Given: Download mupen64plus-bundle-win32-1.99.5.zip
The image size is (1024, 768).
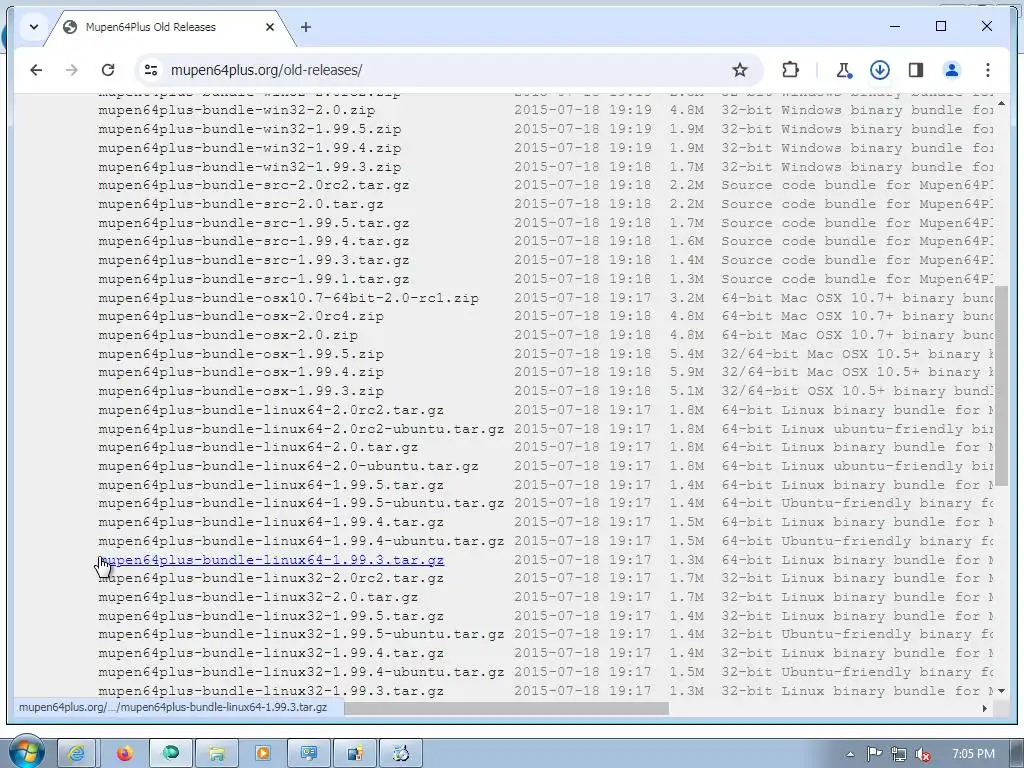Looking at the screenshot, I should click(249, 129).
